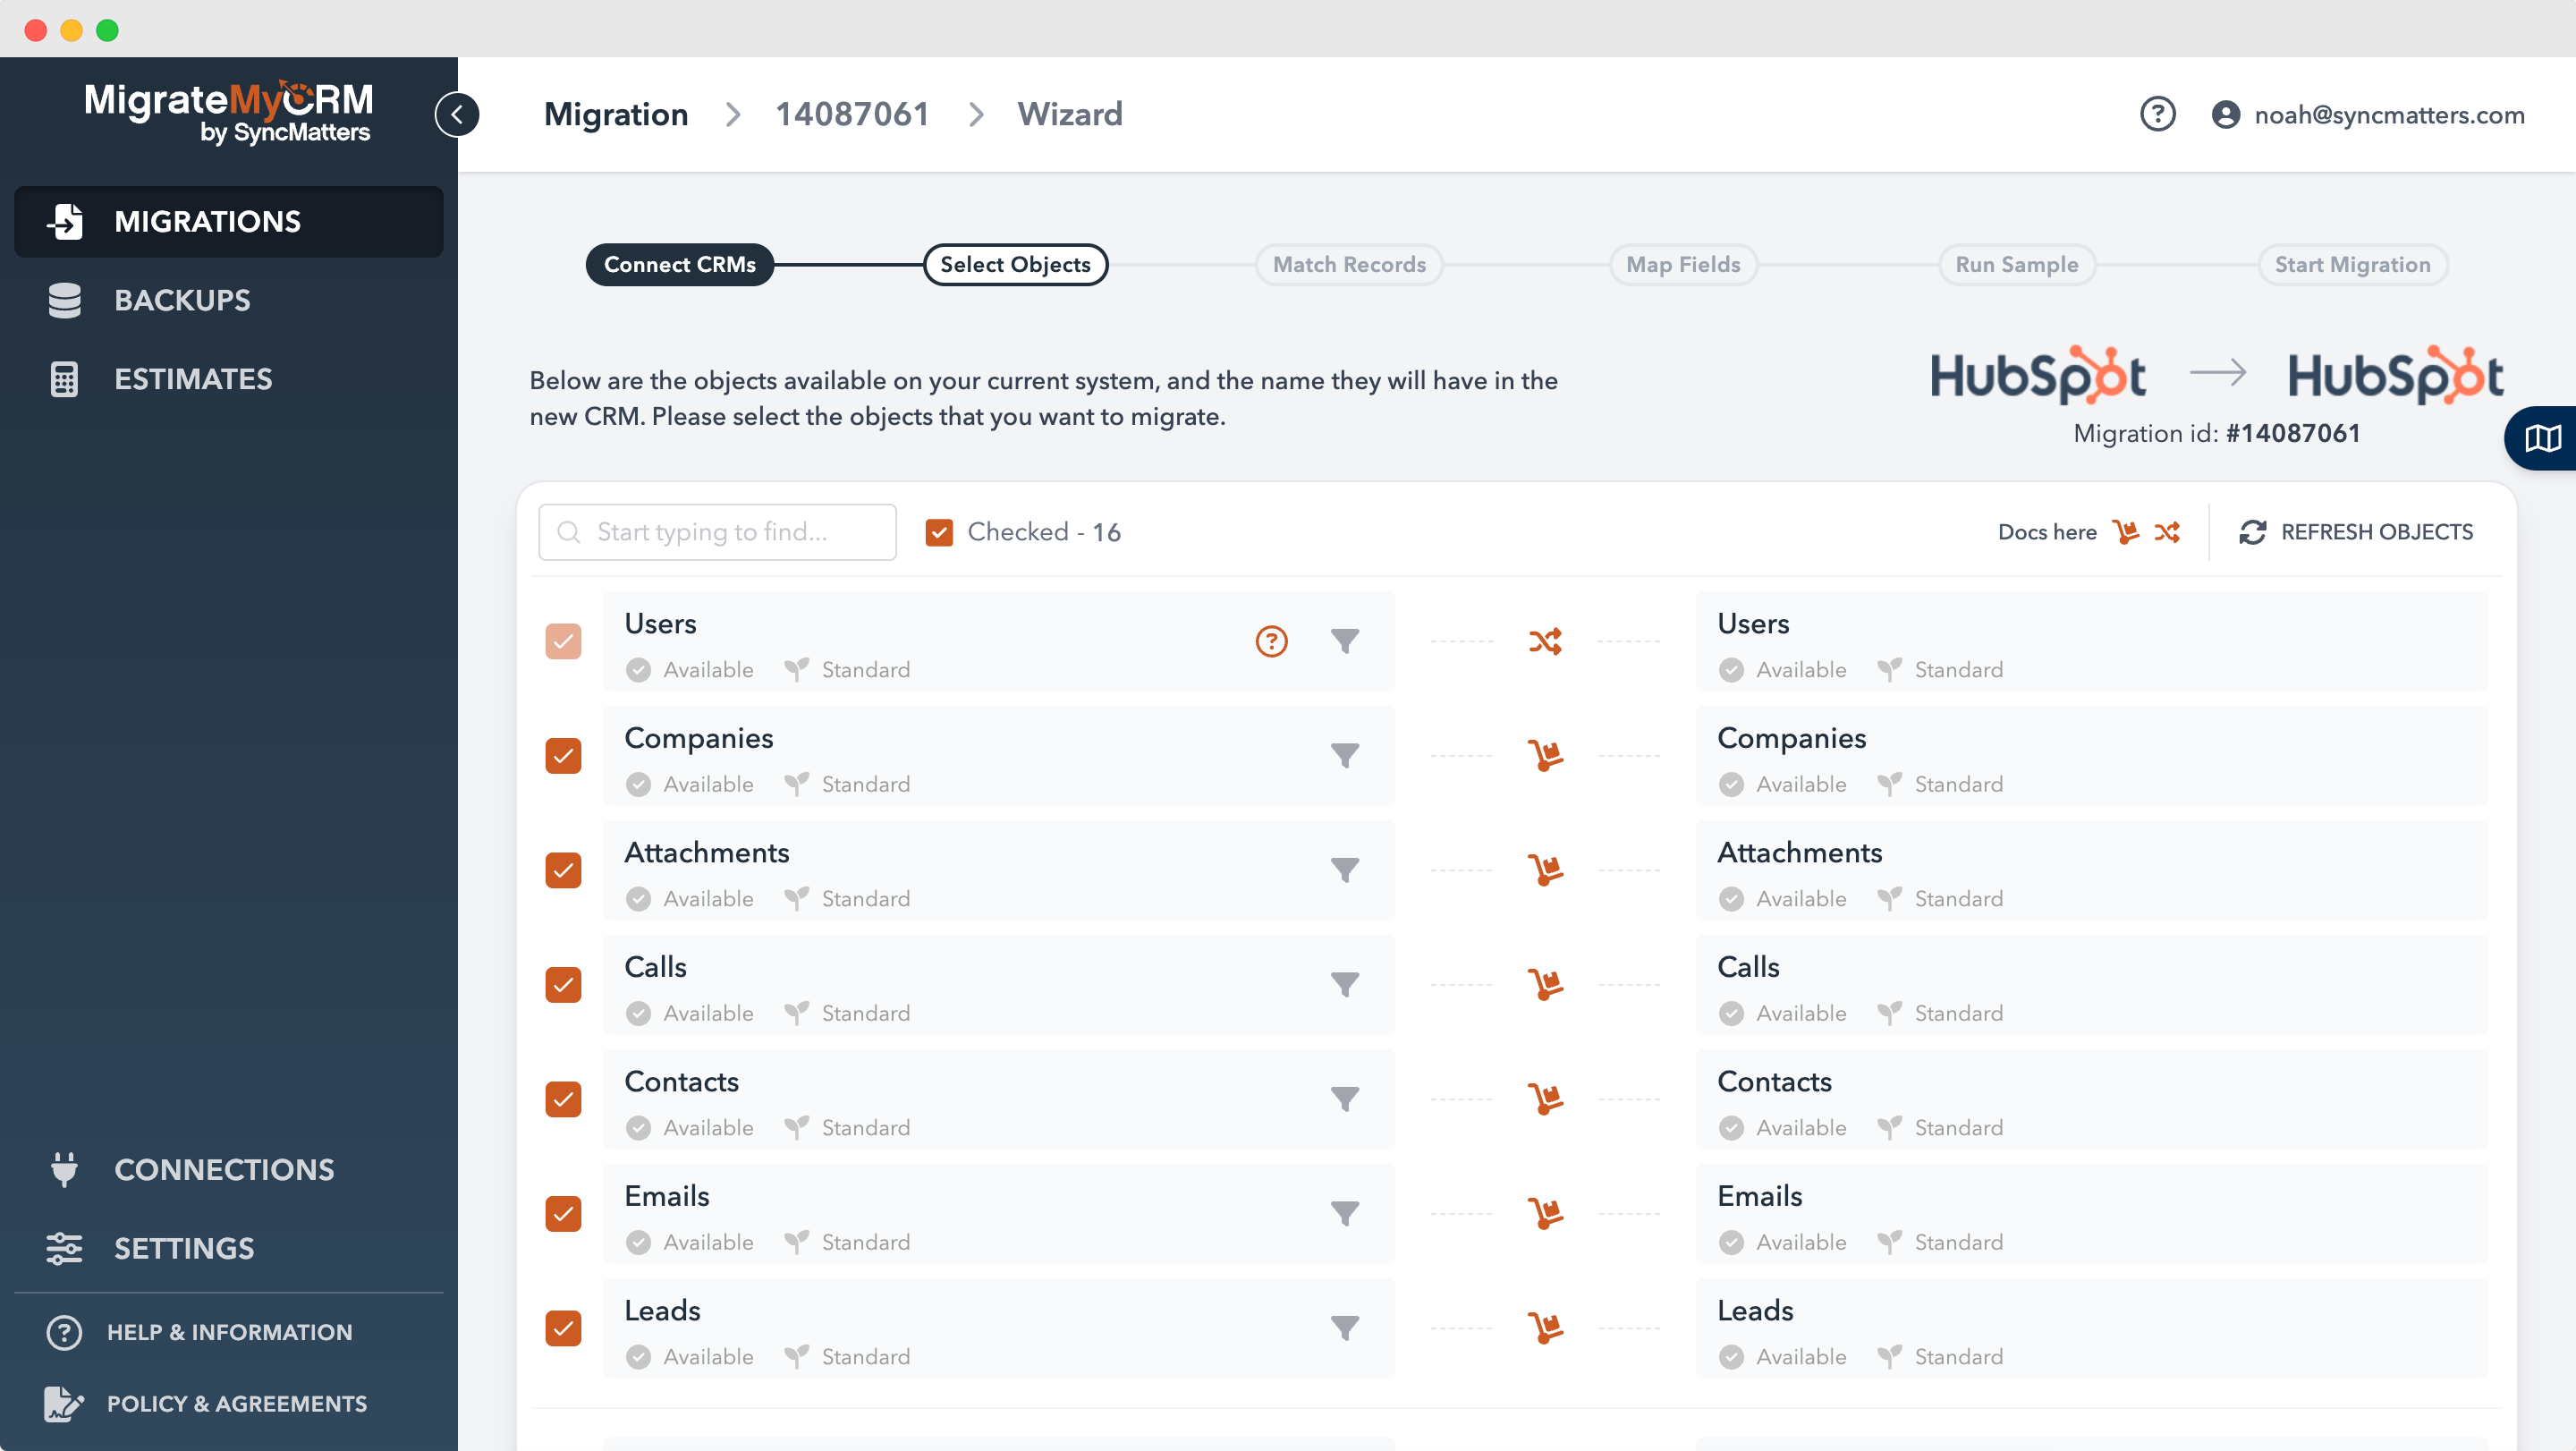This screenshot has height=1451, width=2576.
Task: Click the shuffle mapping icon on the Users row
Action: (x=1546, y=641)
